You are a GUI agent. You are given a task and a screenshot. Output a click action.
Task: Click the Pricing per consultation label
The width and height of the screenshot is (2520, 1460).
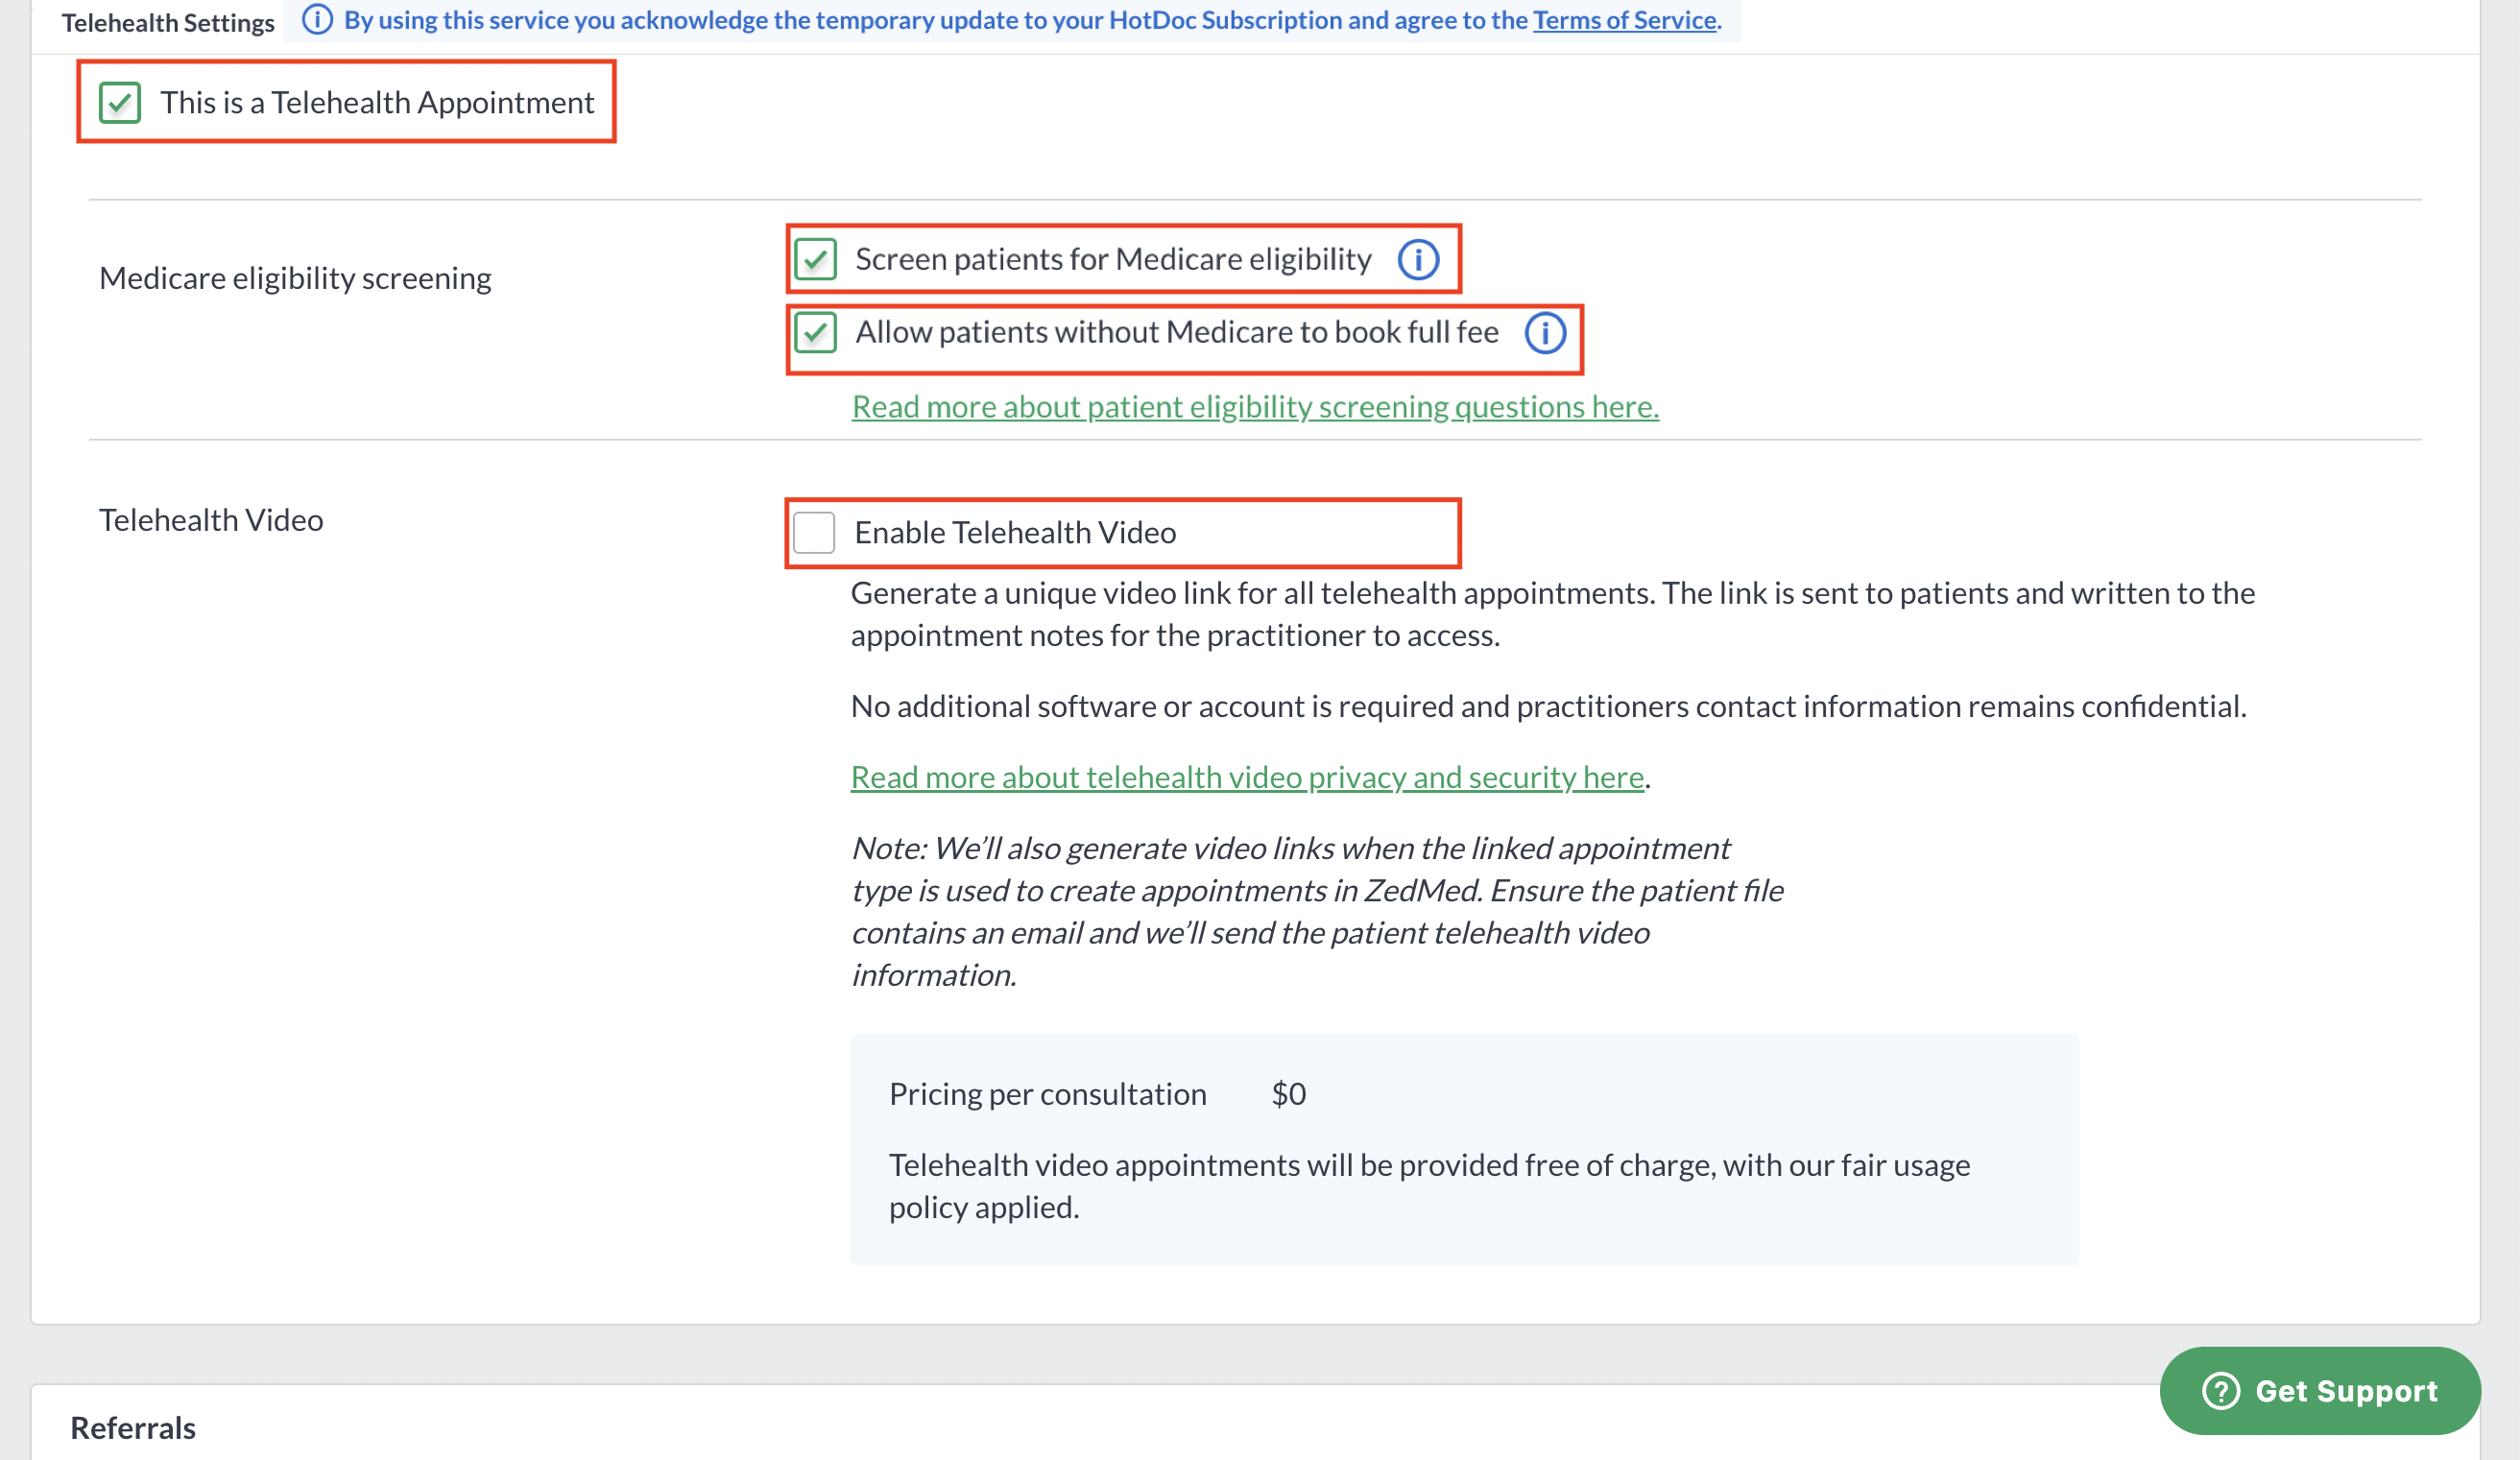pos(1048,1094)
